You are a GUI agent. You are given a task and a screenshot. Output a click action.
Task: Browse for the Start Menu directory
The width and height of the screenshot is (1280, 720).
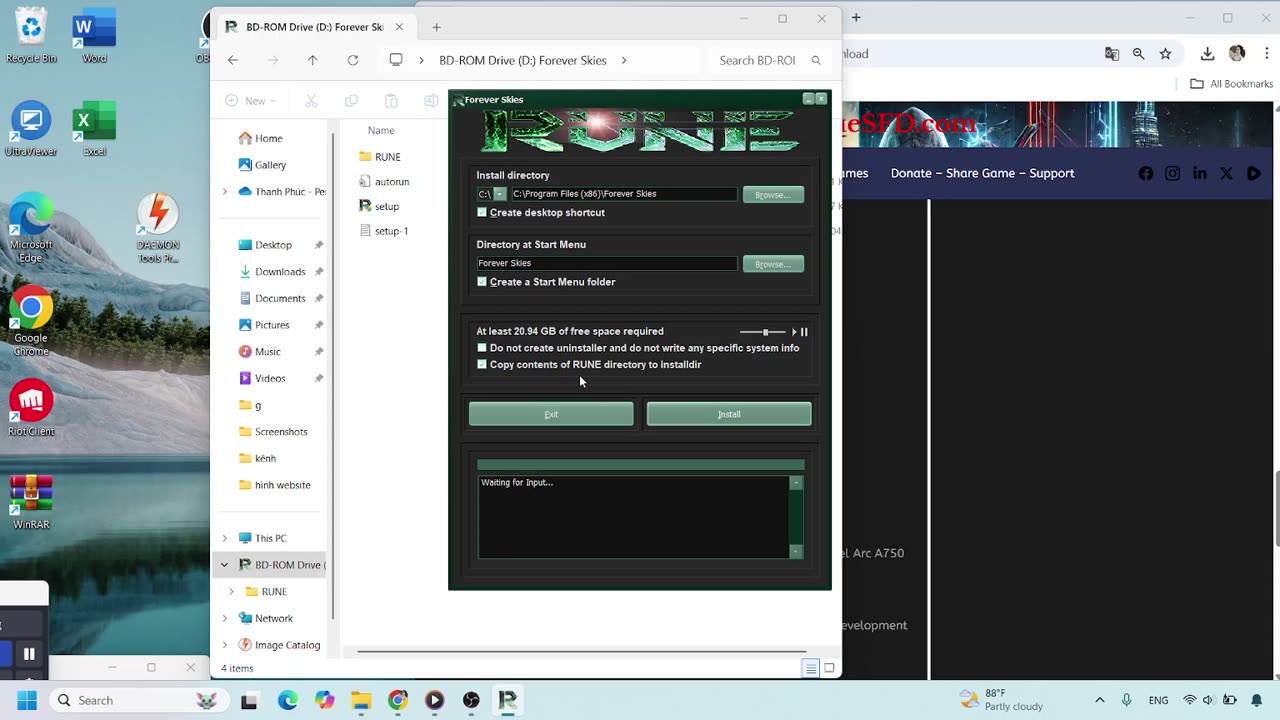773,264
